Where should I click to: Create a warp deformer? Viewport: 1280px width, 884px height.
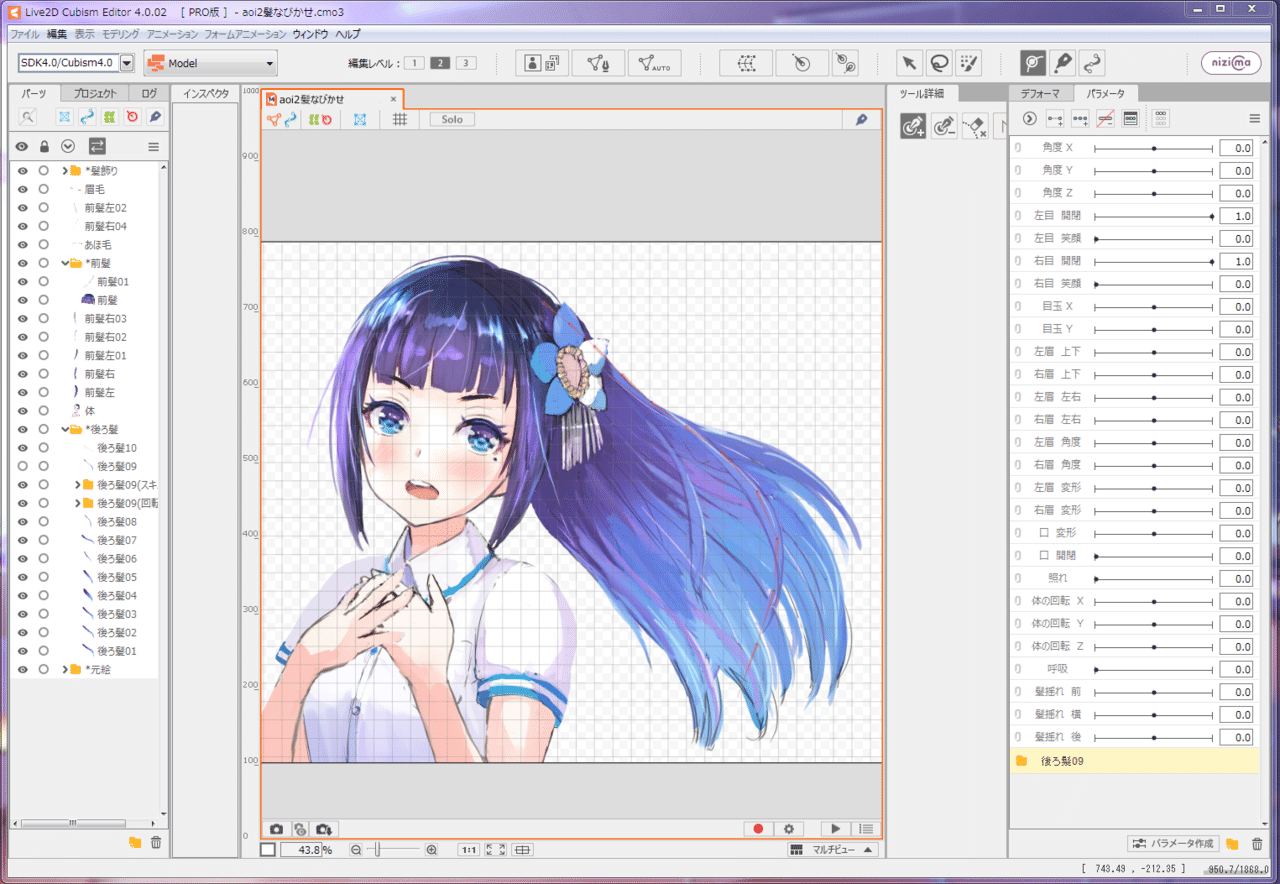click(x=745, y=63)
